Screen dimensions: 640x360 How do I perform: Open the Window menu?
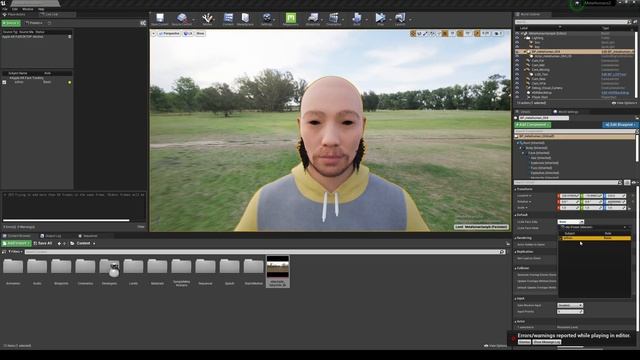point(28,9)
